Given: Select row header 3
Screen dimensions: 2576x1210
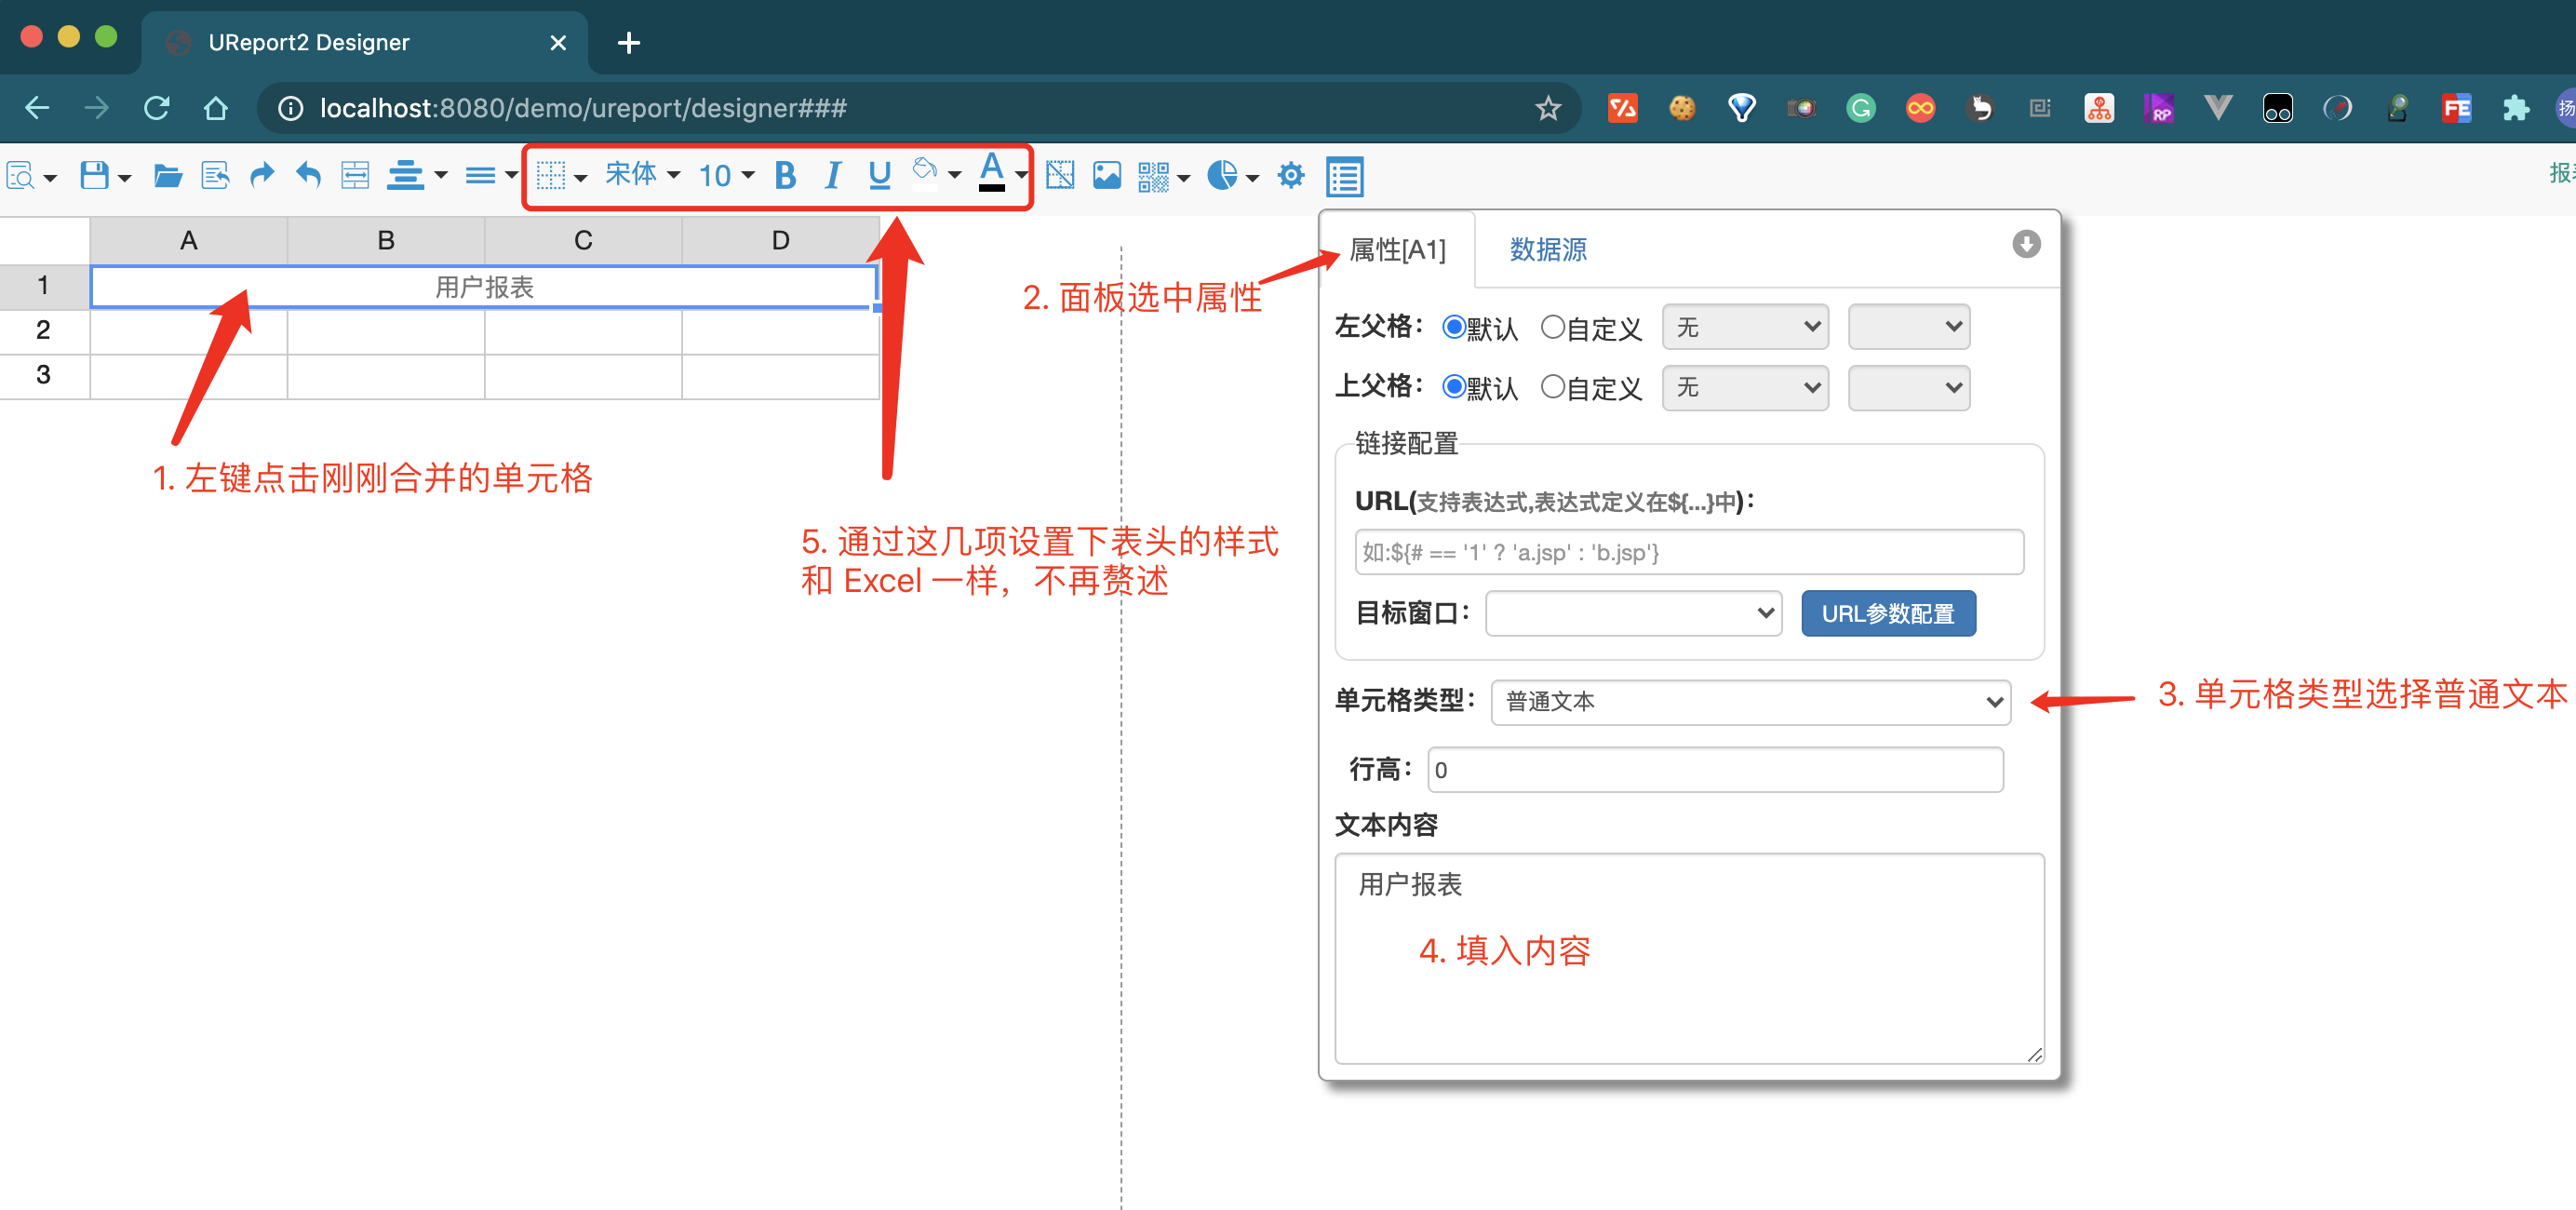Looking at the screenshot, I should point(43,376).
